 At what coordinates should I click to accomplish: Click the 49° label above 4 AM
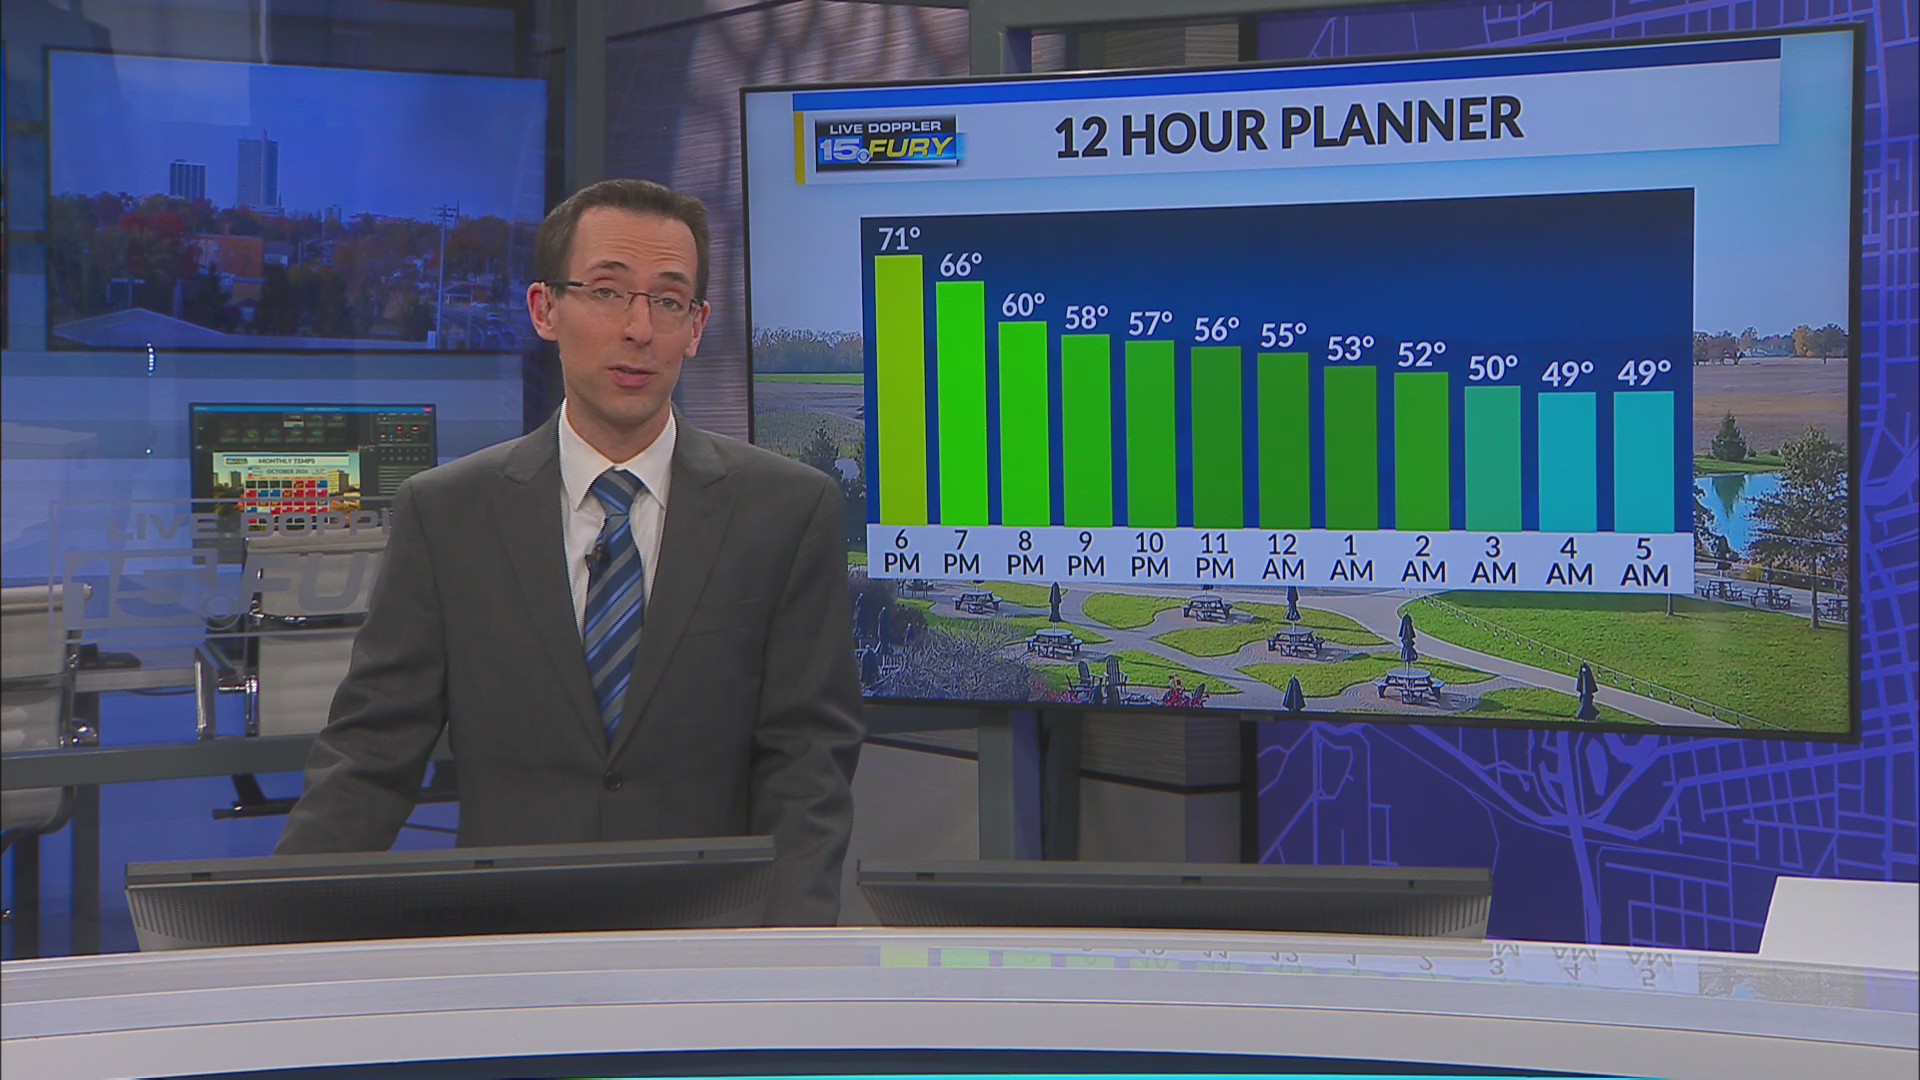pyautogui.click(x=1567, y=374)
